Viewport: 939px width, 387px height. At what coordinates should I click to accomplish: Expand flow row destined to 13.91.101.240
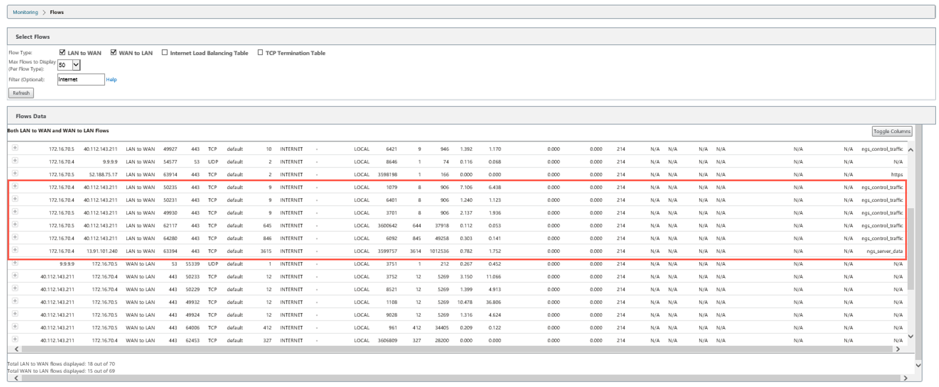click(15, 250)
